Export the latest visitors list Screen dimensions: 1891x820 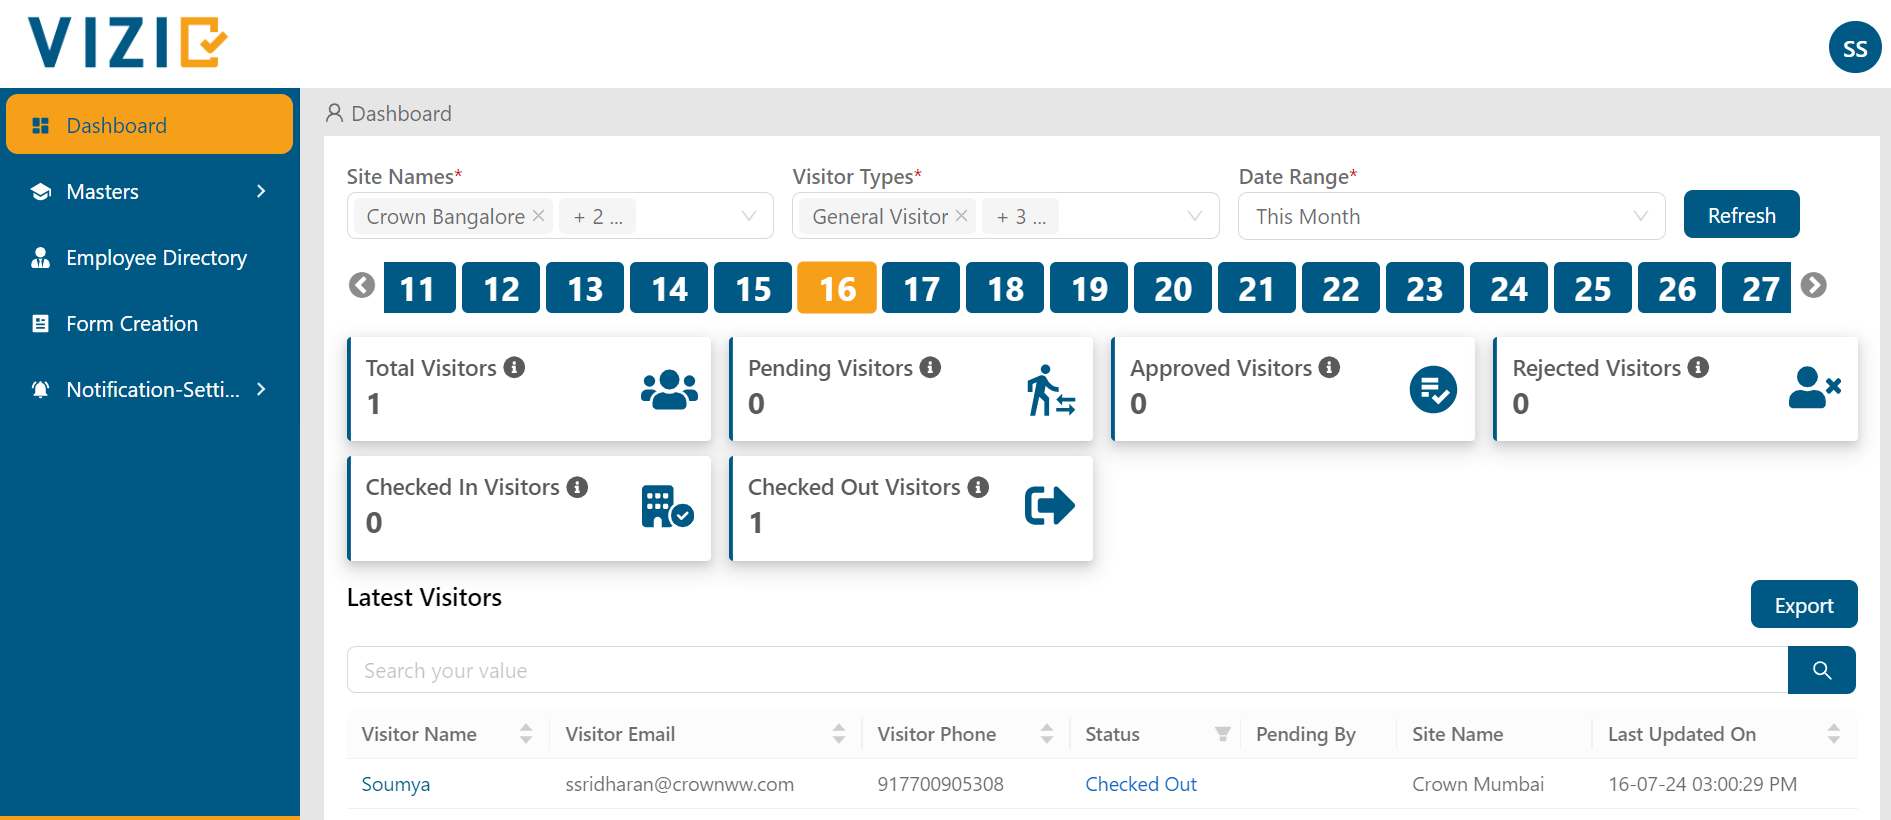pos(1803,605)
